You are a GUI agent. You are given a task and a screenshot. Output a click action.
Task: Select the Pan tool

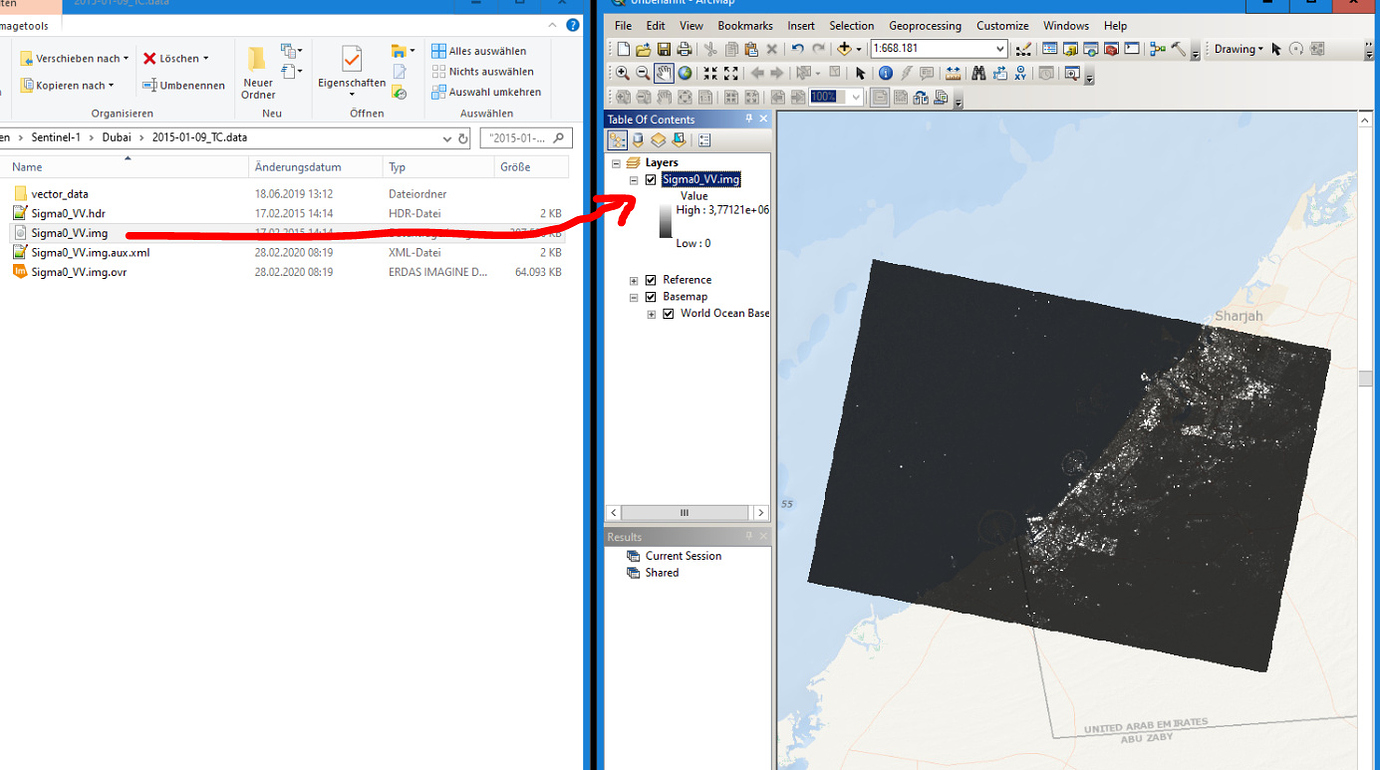[663, 74]
